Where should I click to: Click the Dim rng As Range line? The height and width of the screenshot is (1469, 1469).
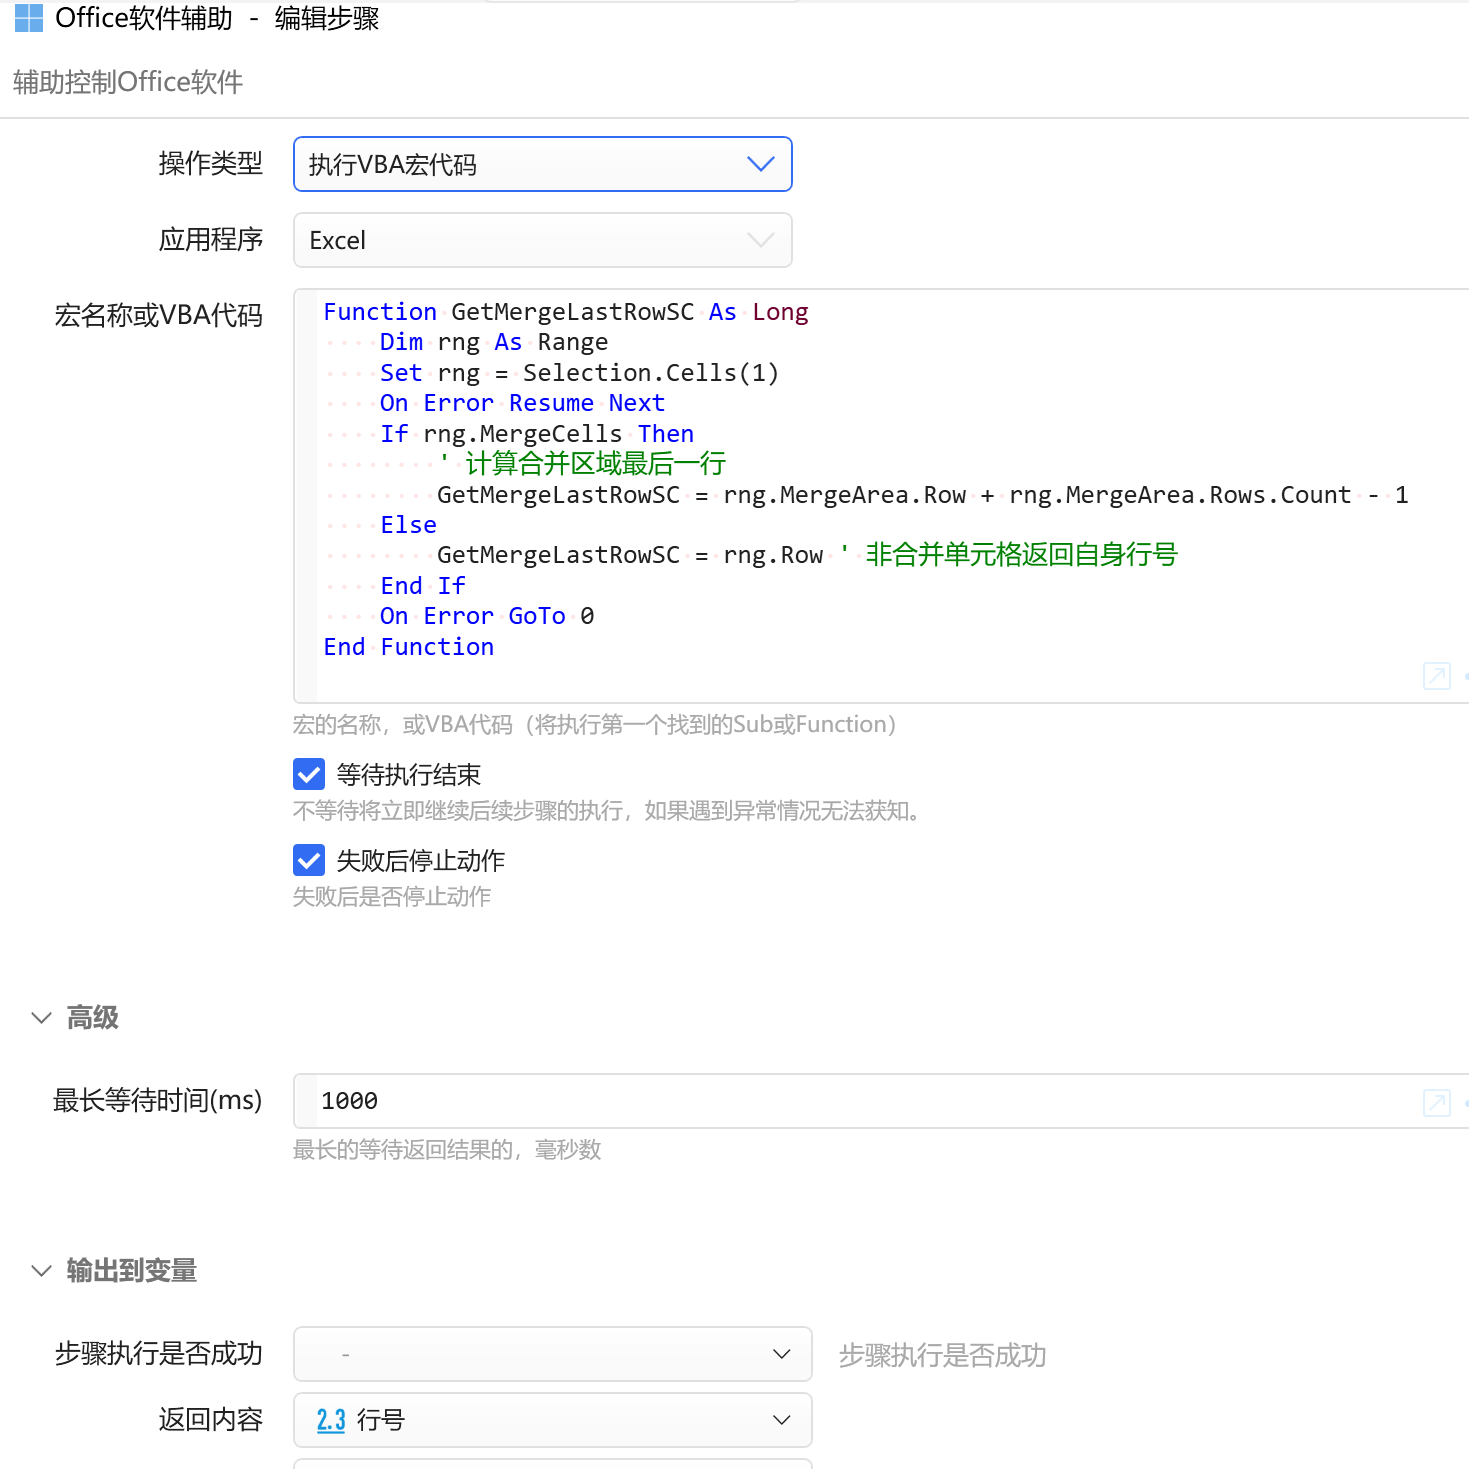click(x=493, y=342)
